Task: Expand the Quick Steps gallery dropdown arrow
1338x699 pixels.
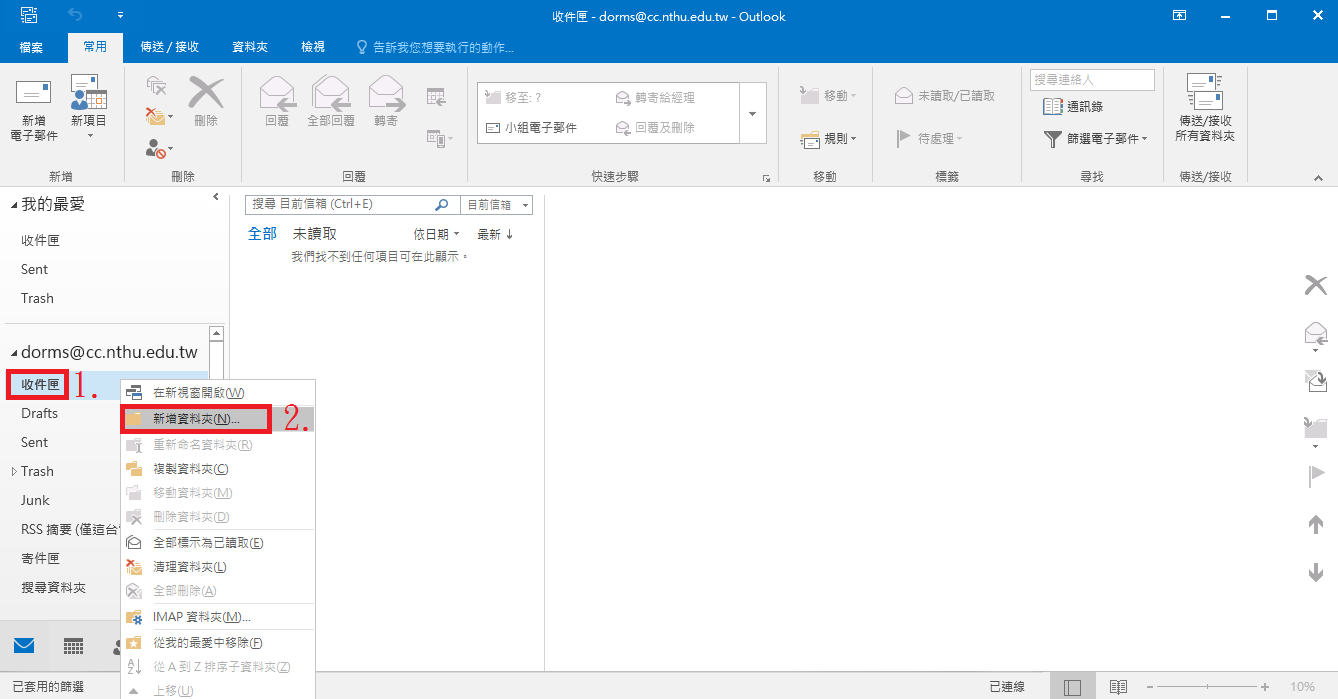Action: tap(752, 113)
